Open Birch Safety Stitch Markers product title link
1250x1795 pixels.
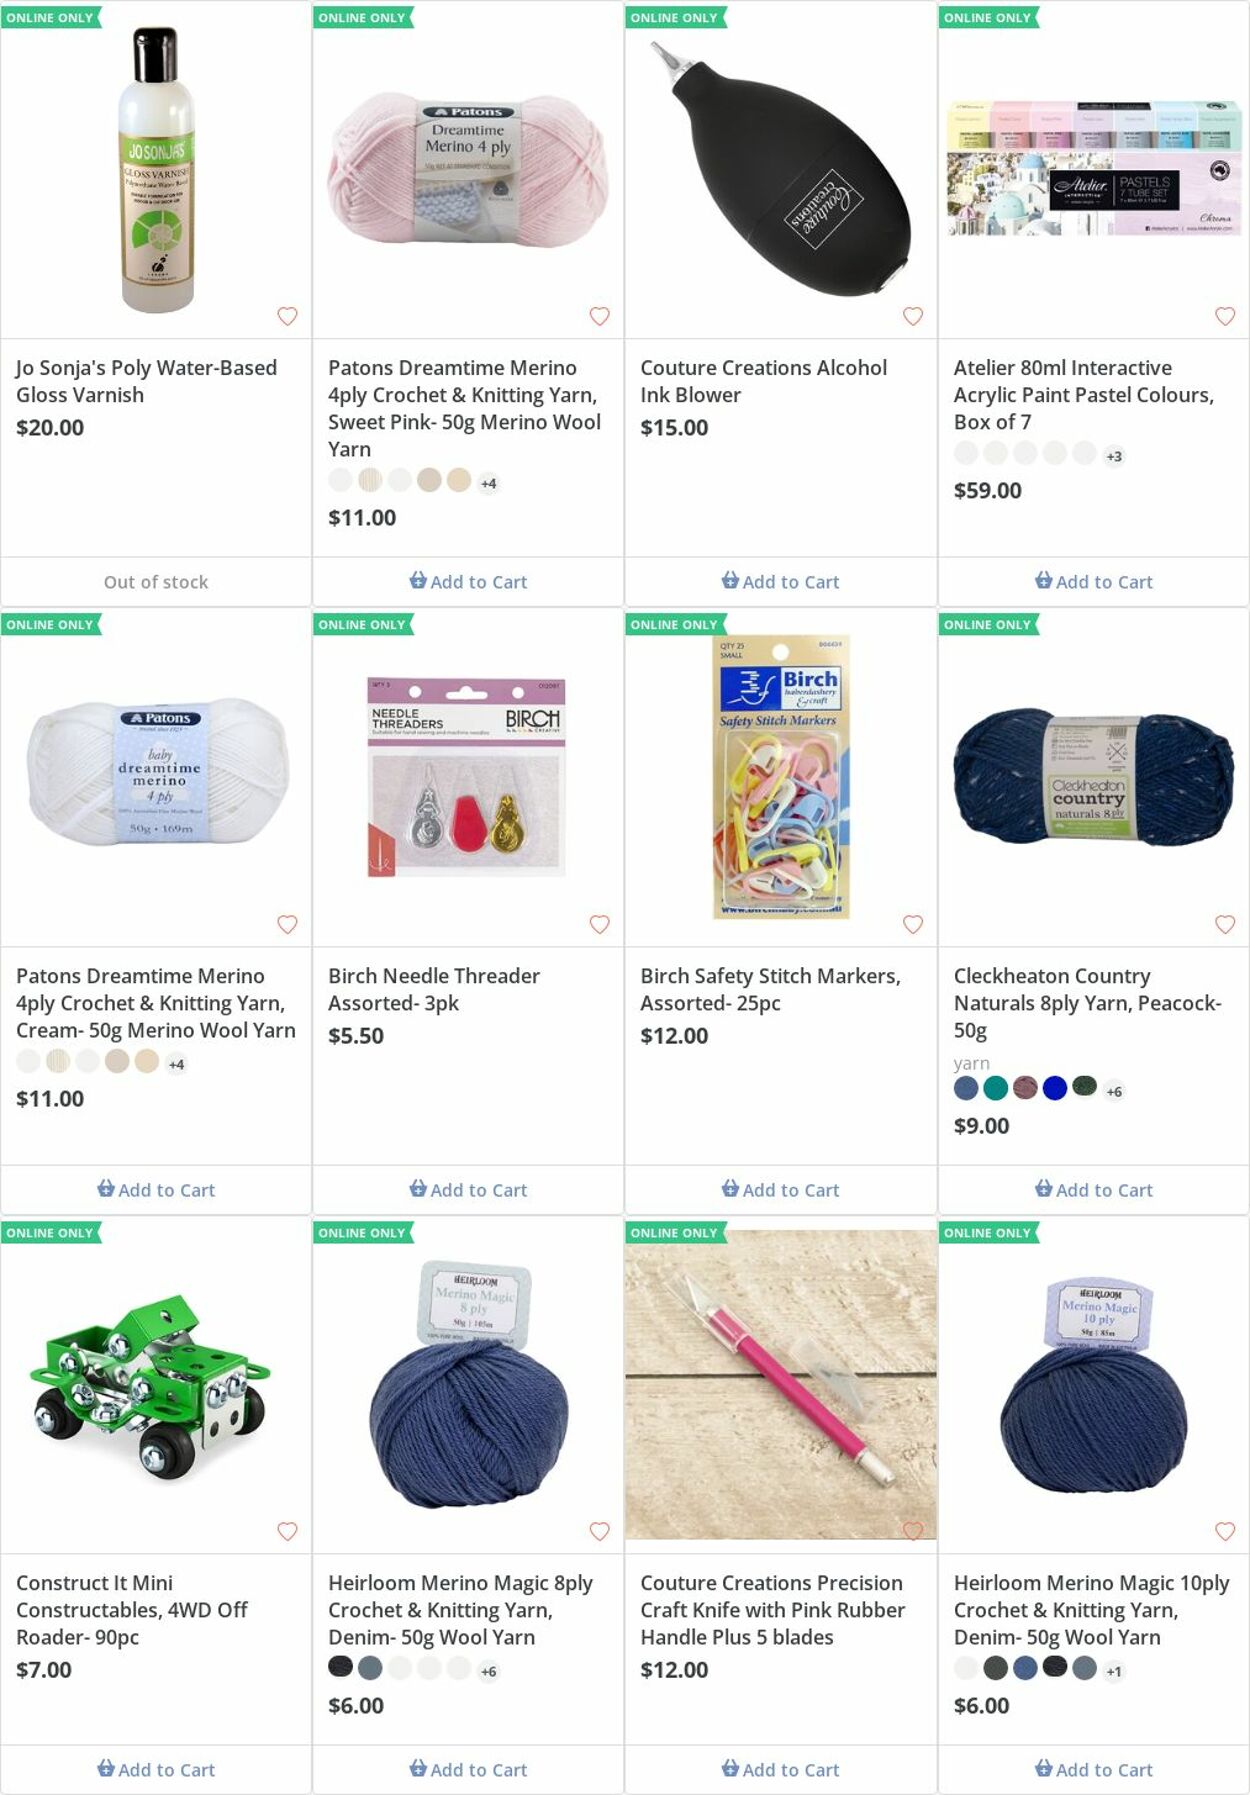[770, 989]
